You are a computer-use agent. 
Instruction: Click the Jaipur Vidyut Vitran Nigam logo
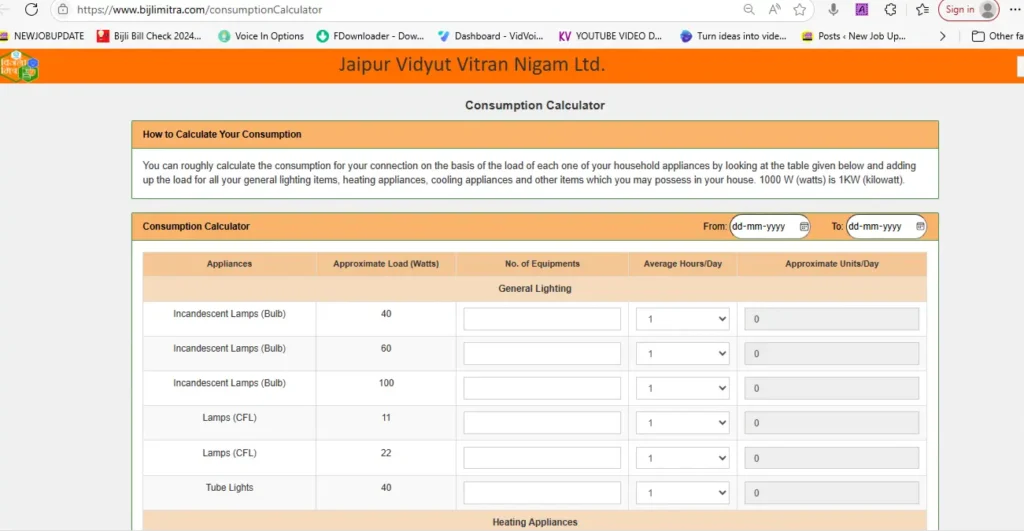point(19,66)
